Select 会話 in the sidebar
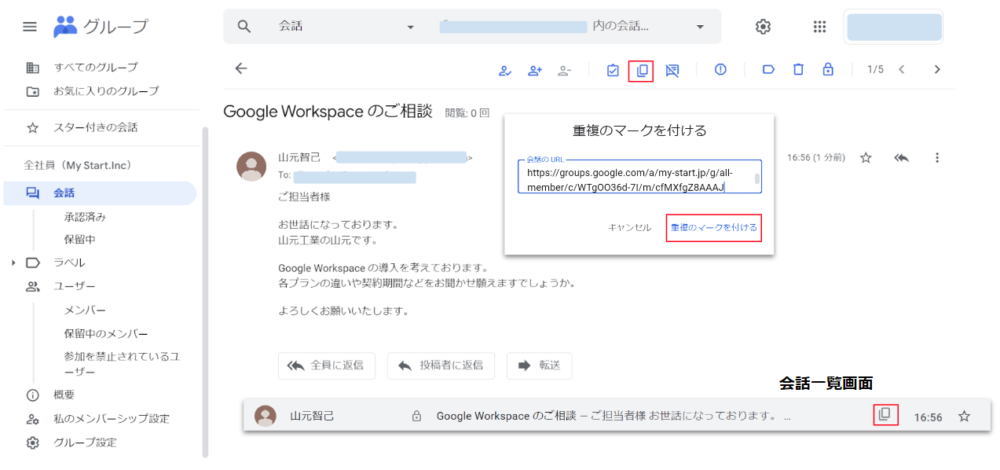1000x470 pixels. [100, 193]
